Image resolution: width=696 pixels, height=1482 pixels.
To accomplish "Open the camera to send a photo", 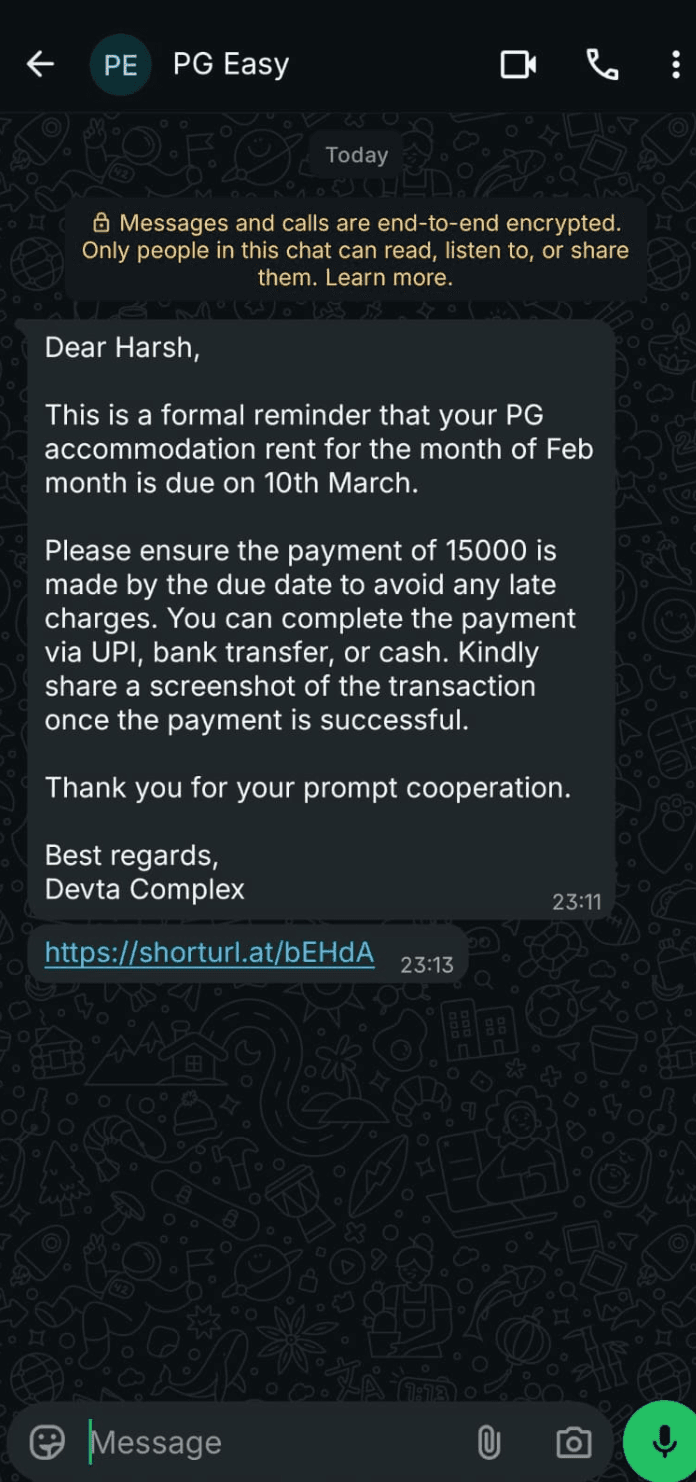I will click(572, 1441).
